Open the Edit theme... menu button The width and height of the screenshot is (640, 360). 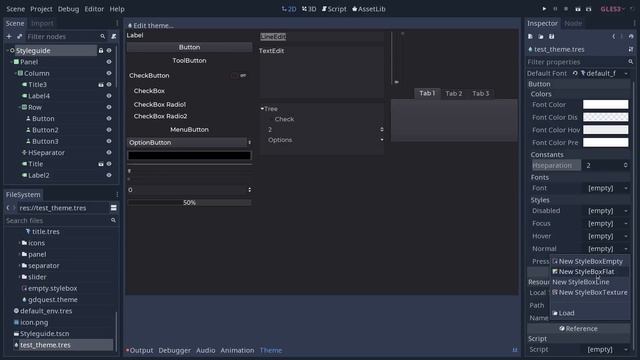[151, 25]
